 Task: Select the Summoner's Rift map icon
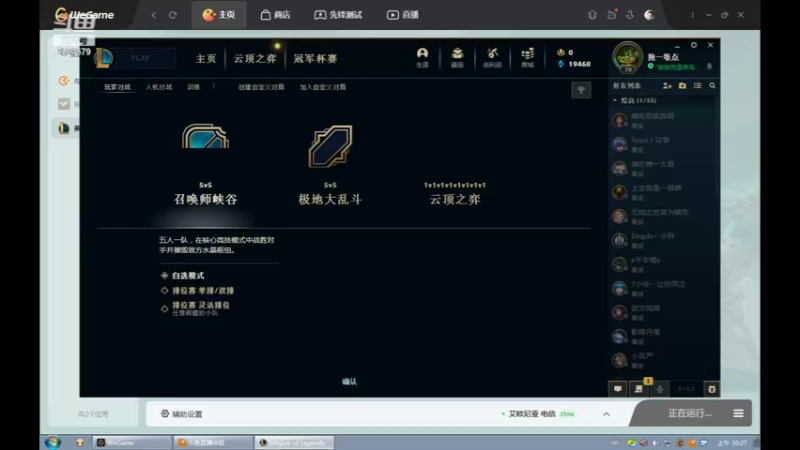tap(206, 137)
